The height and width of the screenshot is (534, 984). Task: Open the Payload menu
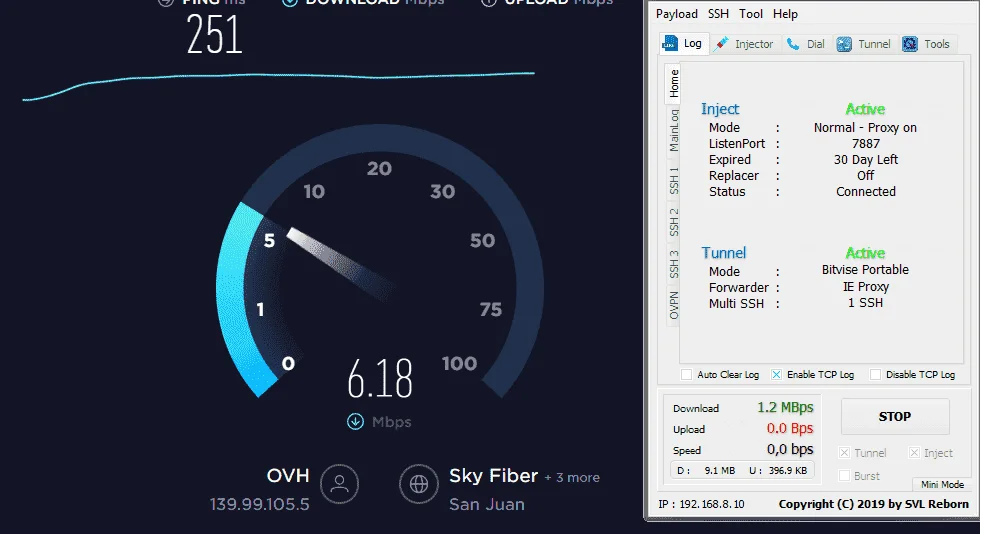676,14
